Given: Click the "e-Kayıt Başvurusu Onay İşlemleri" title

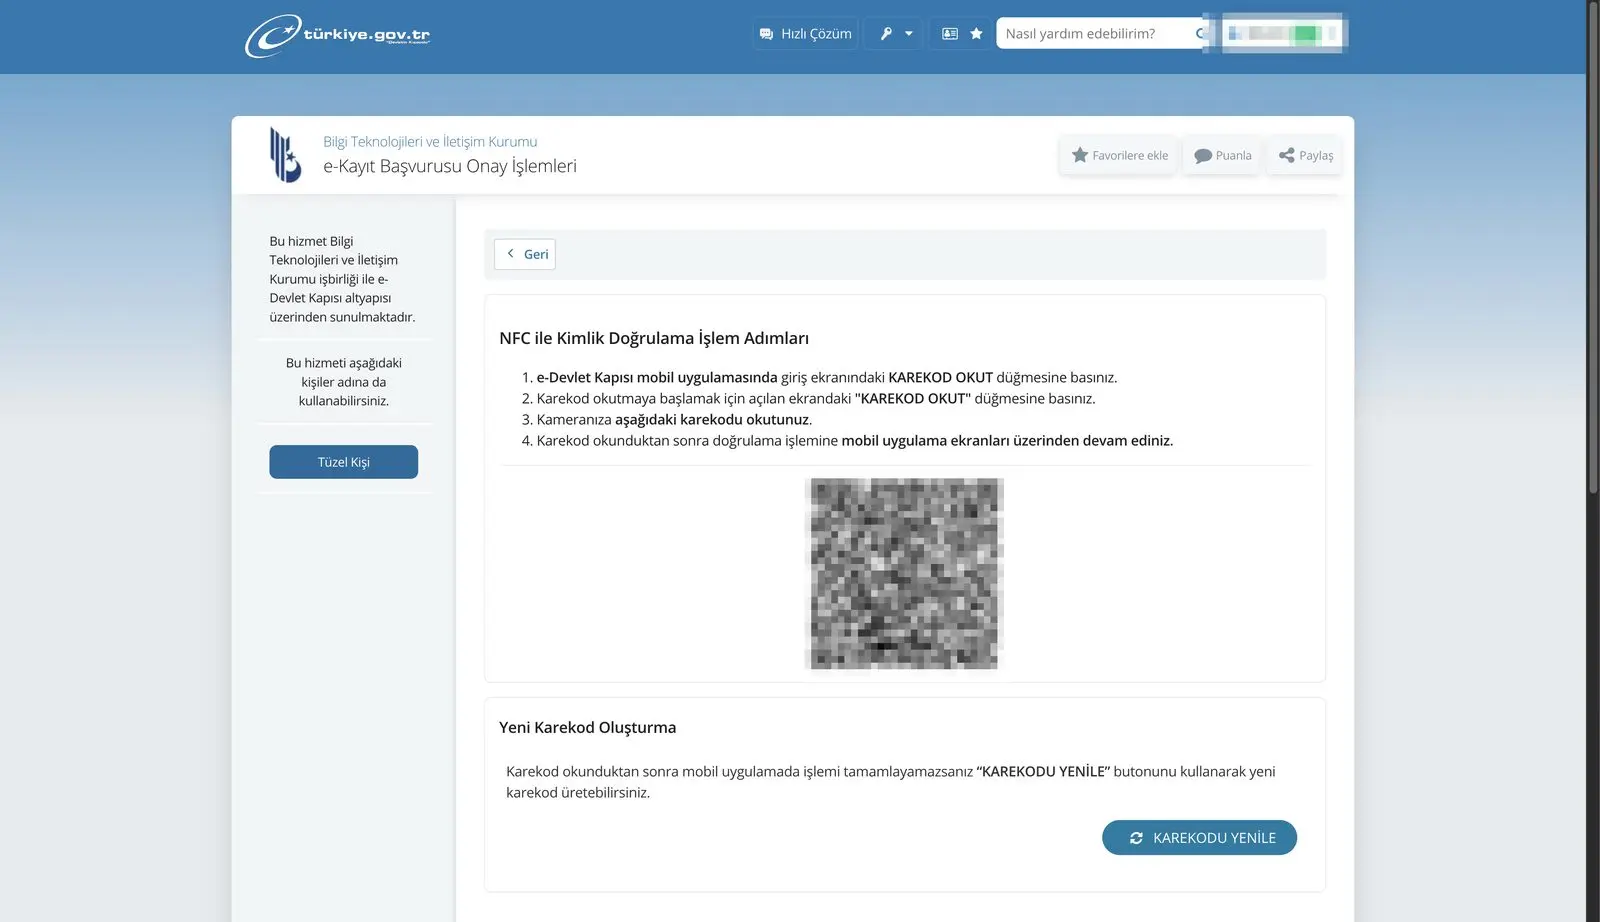Looking at the screenshot, I should pyautogui.click(x=450, y=166).
